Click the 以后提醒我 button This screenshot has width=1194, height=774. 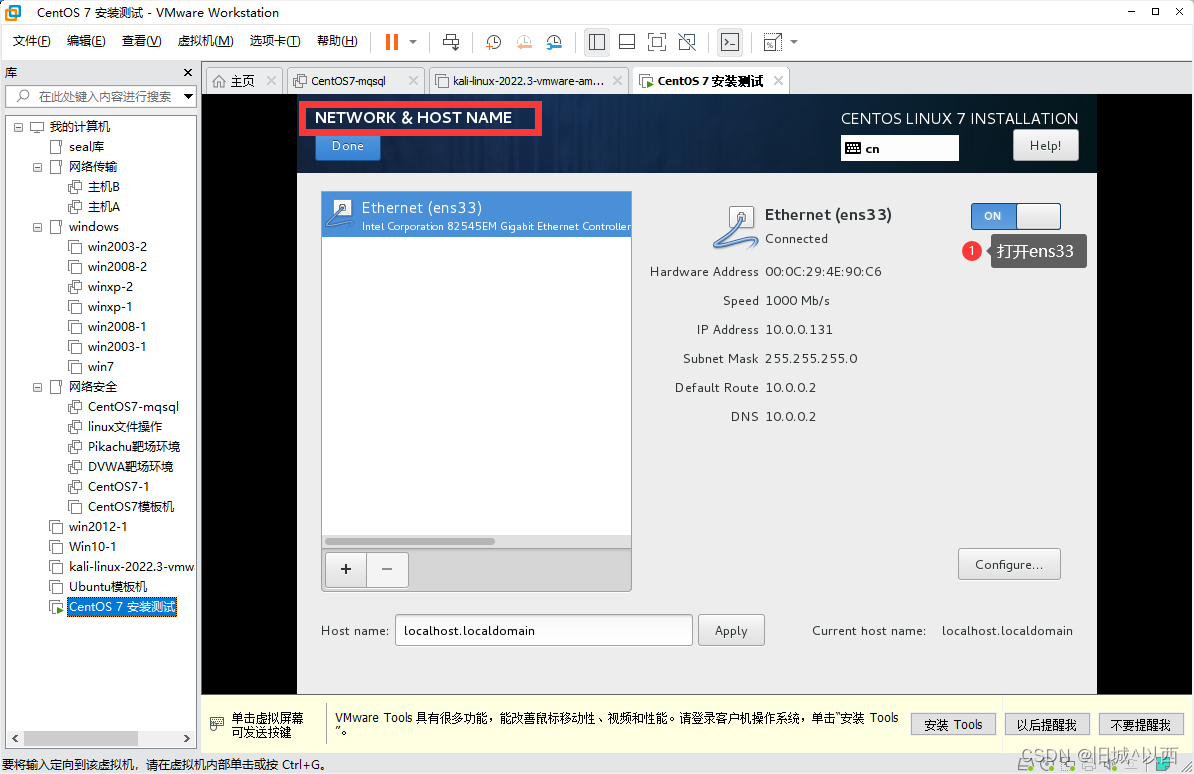(x=1047, y=724)
